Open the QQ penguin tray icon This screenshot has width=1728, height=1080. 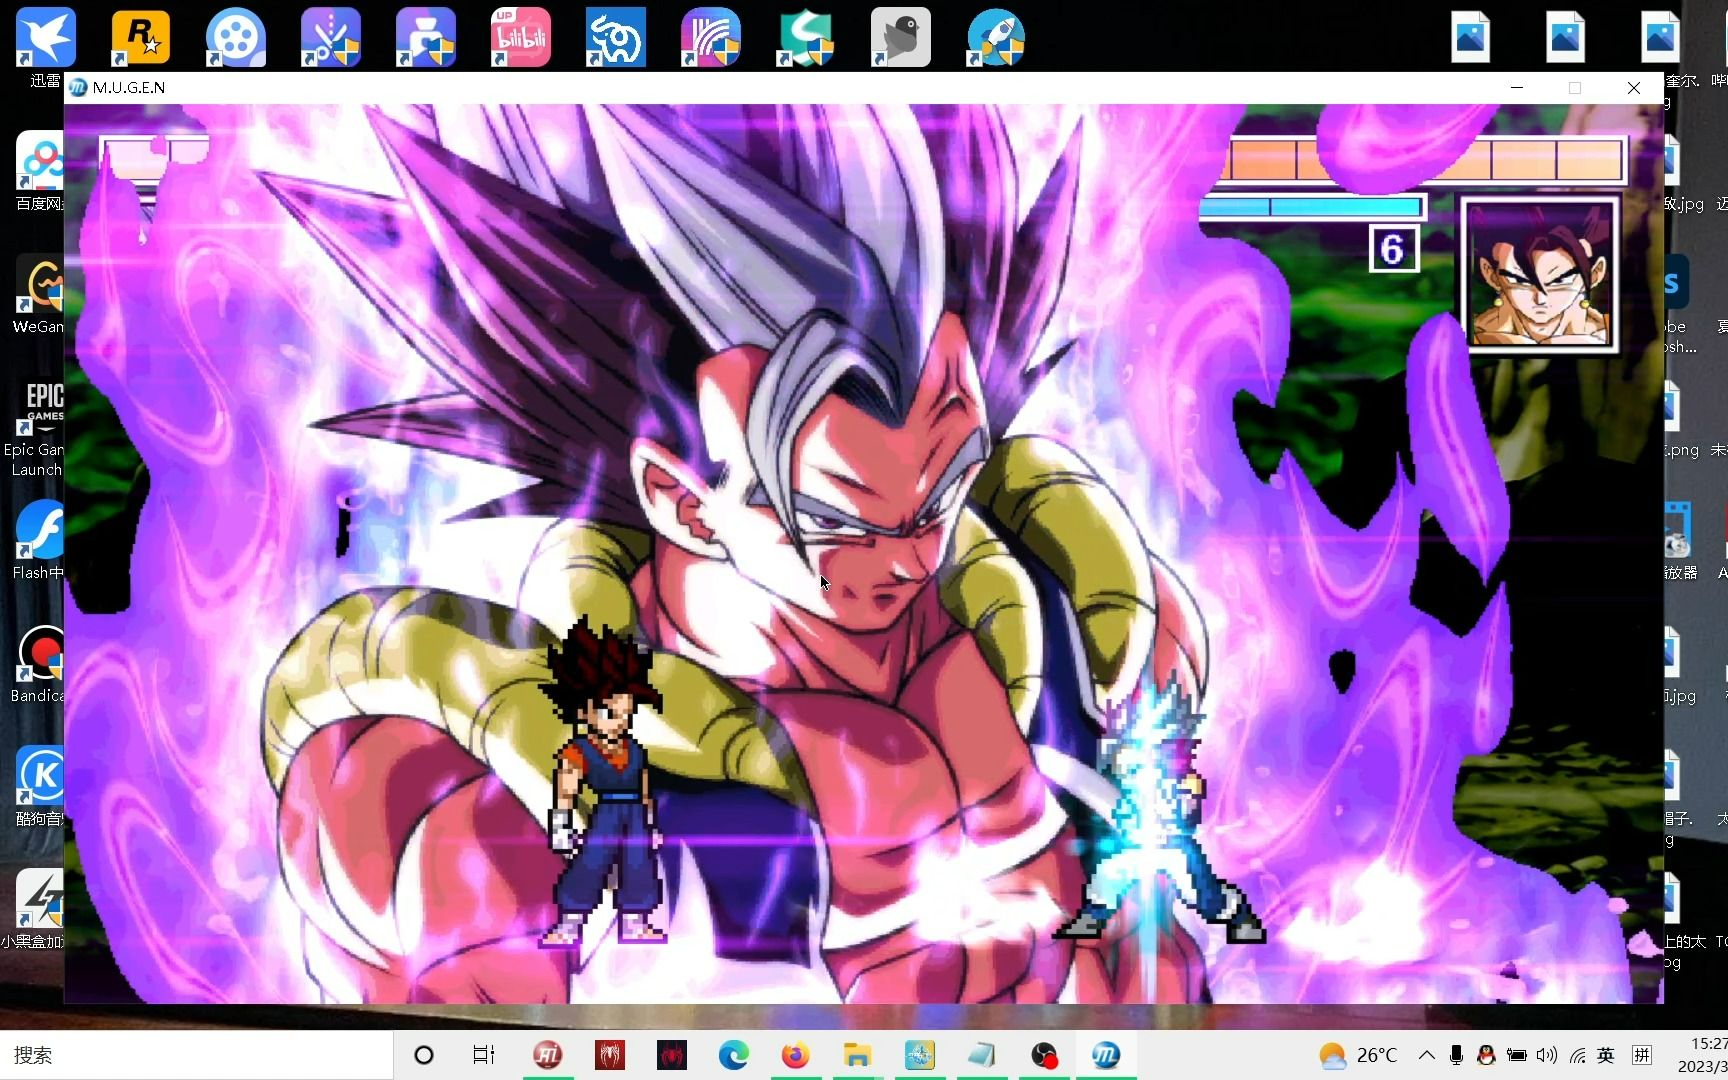coord(1486,1055)
